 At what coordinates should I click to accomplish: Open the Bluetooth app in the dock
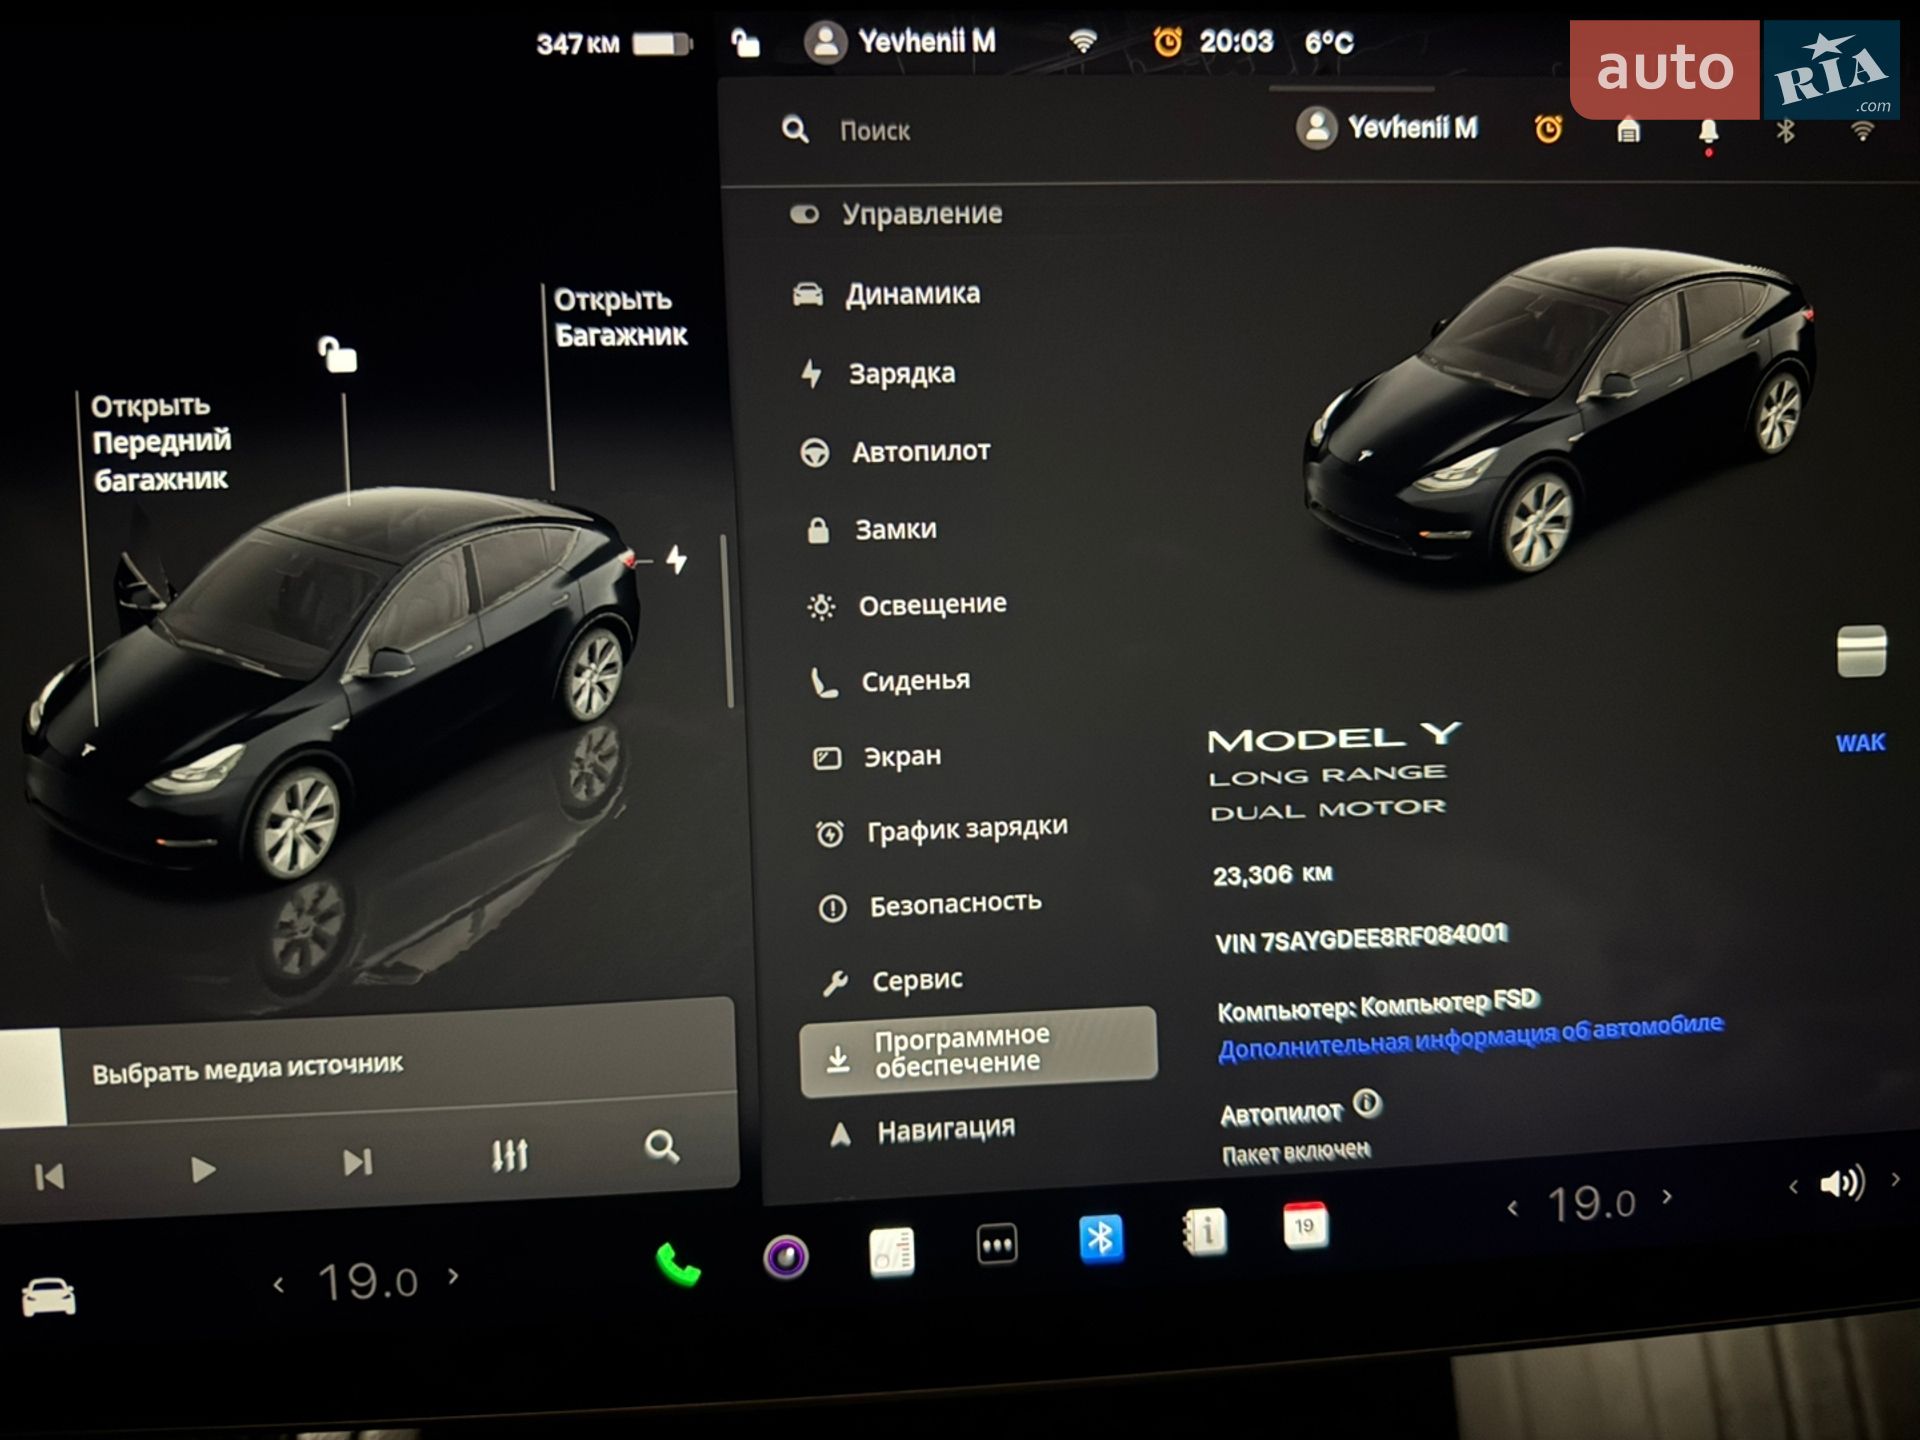[1101, 1238]
